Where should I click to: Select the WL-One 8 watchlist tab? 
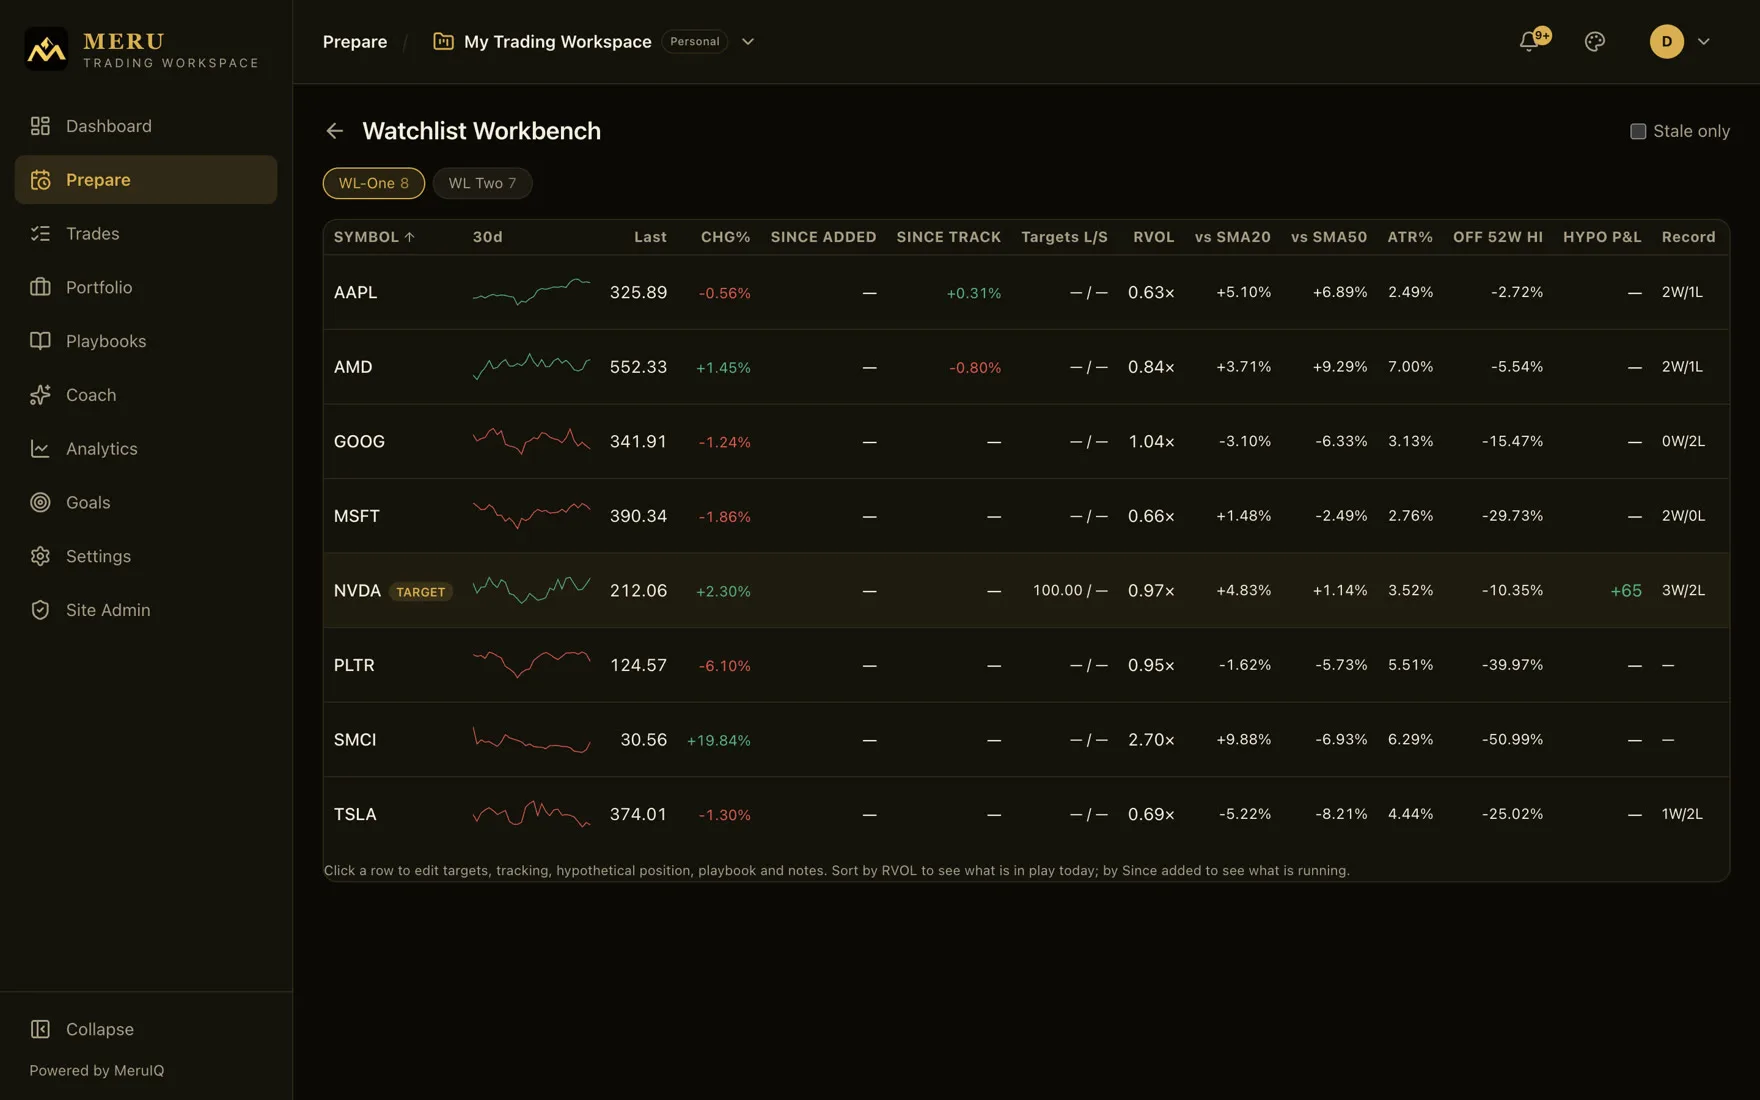pos(373,183)
